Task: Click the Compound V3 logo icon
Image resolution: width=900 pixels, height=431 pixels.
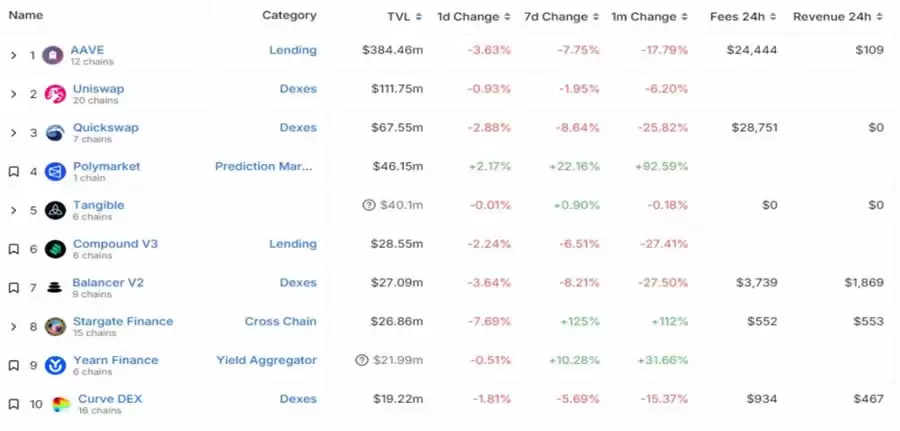Action: pyautogui.click(x=55, y=249)
